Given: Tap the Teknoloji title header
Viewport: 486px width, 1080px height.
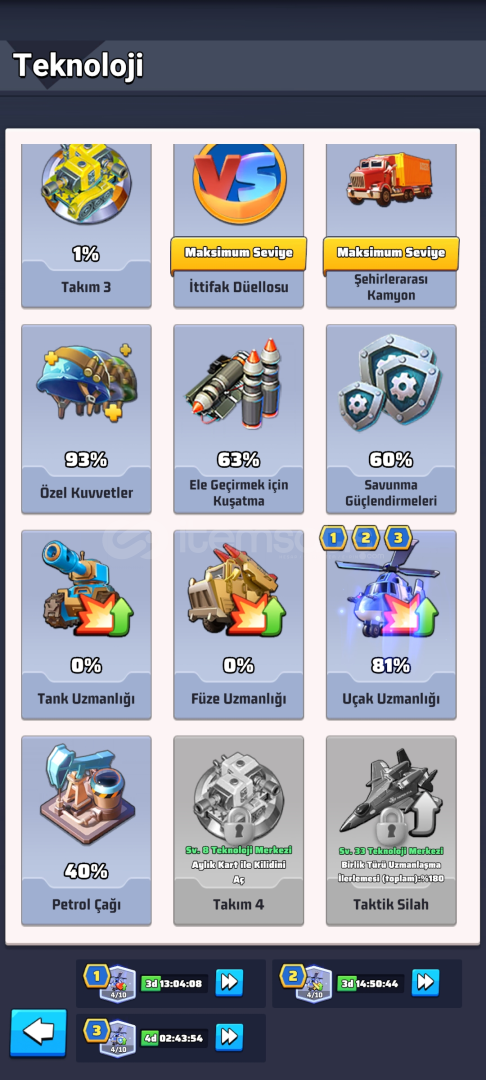Looking at the screenshot, I should click(x=78, y=65).
